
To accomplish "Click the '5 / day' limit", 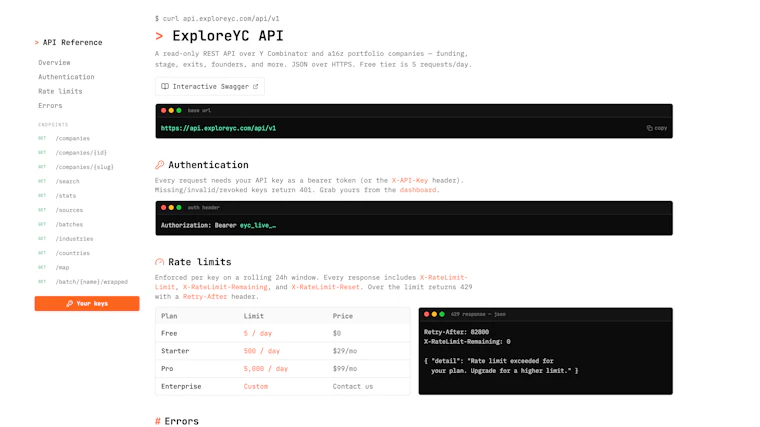I will [258, 333].
